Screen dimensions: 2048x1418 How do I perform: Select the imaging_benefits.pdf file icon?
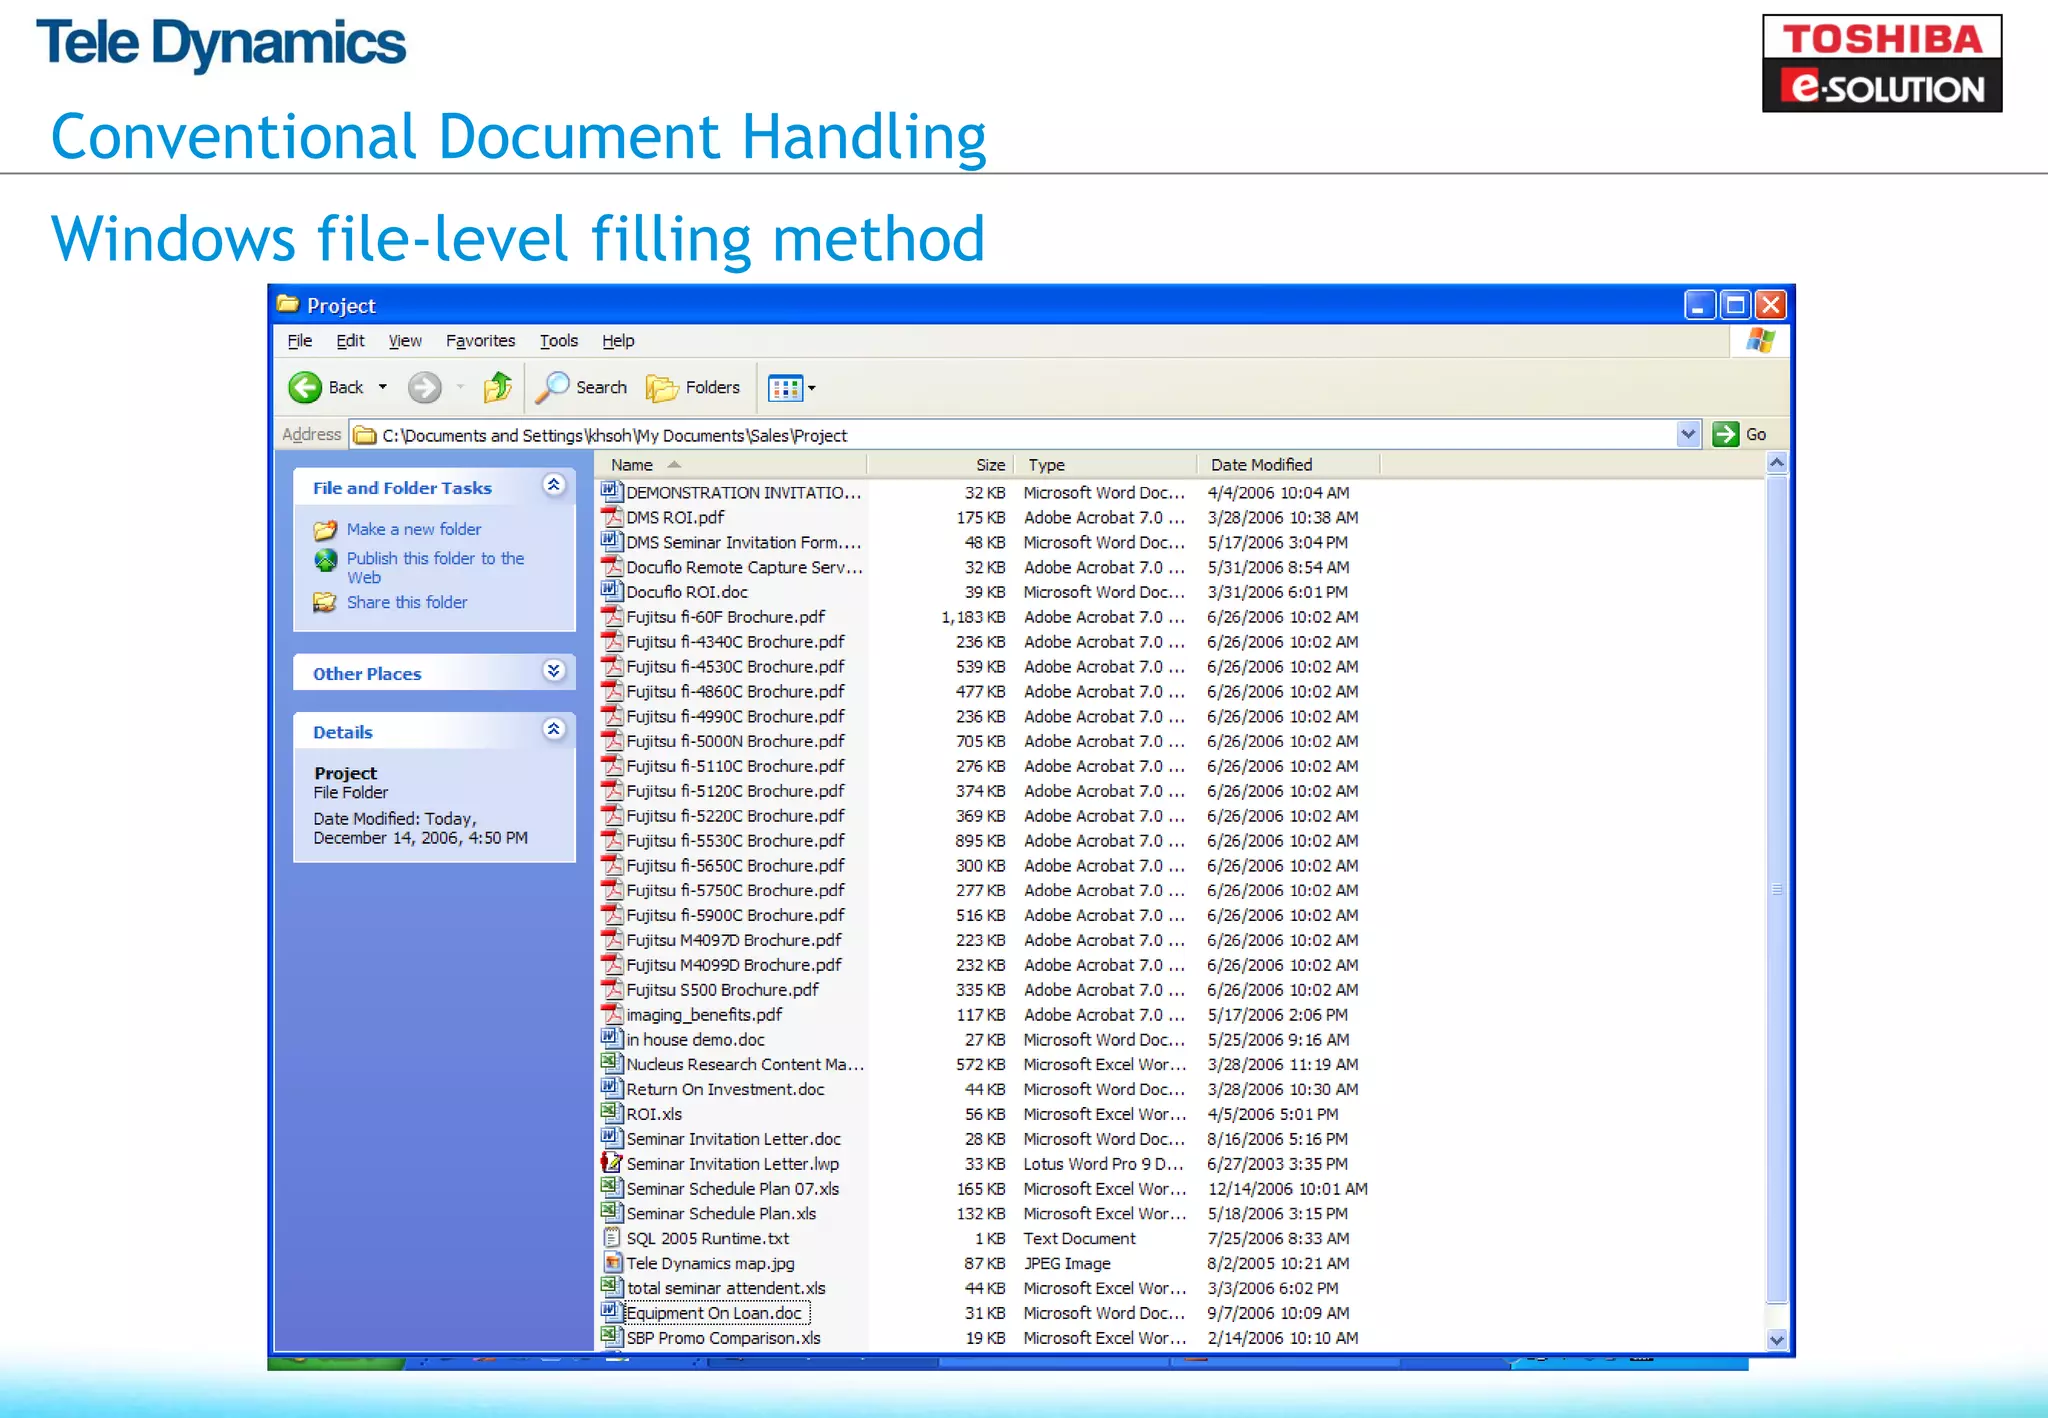(x=611, y=1014)
